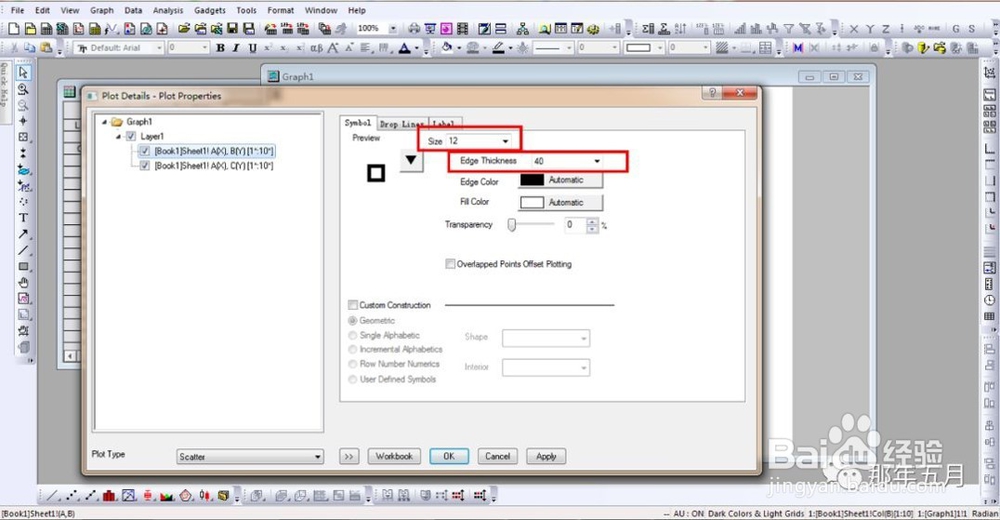
Task: Open the Gadgets menu
Action: [210, 10]
